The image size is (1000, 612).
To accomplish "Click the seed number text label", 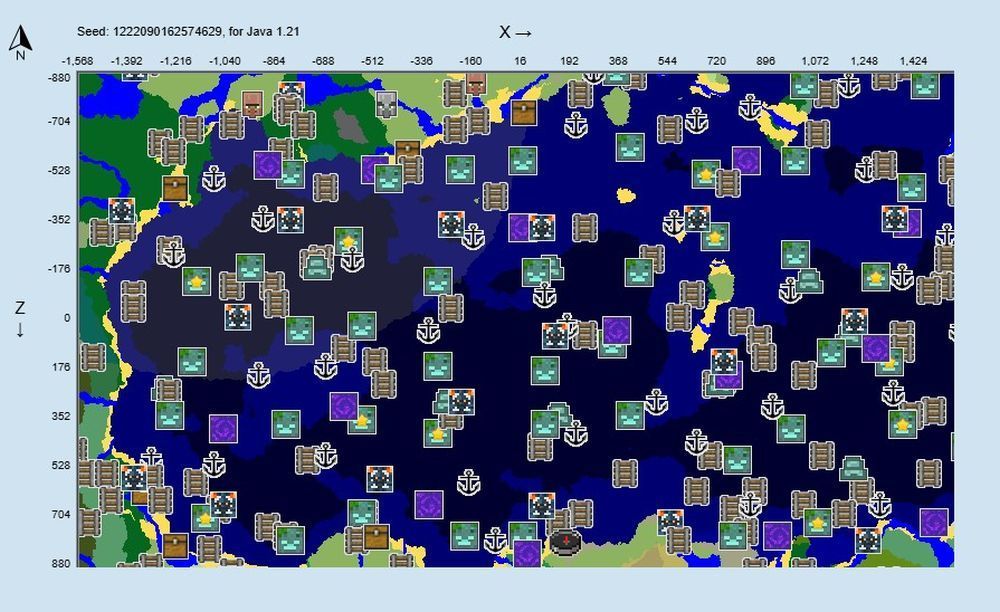I will [188, 32].
